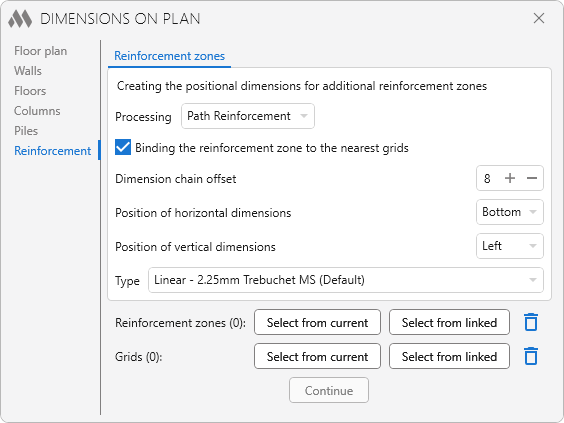Click the ModPlus logo icon
The width and height of the screenshot is (564, 423).
point(20,19)
